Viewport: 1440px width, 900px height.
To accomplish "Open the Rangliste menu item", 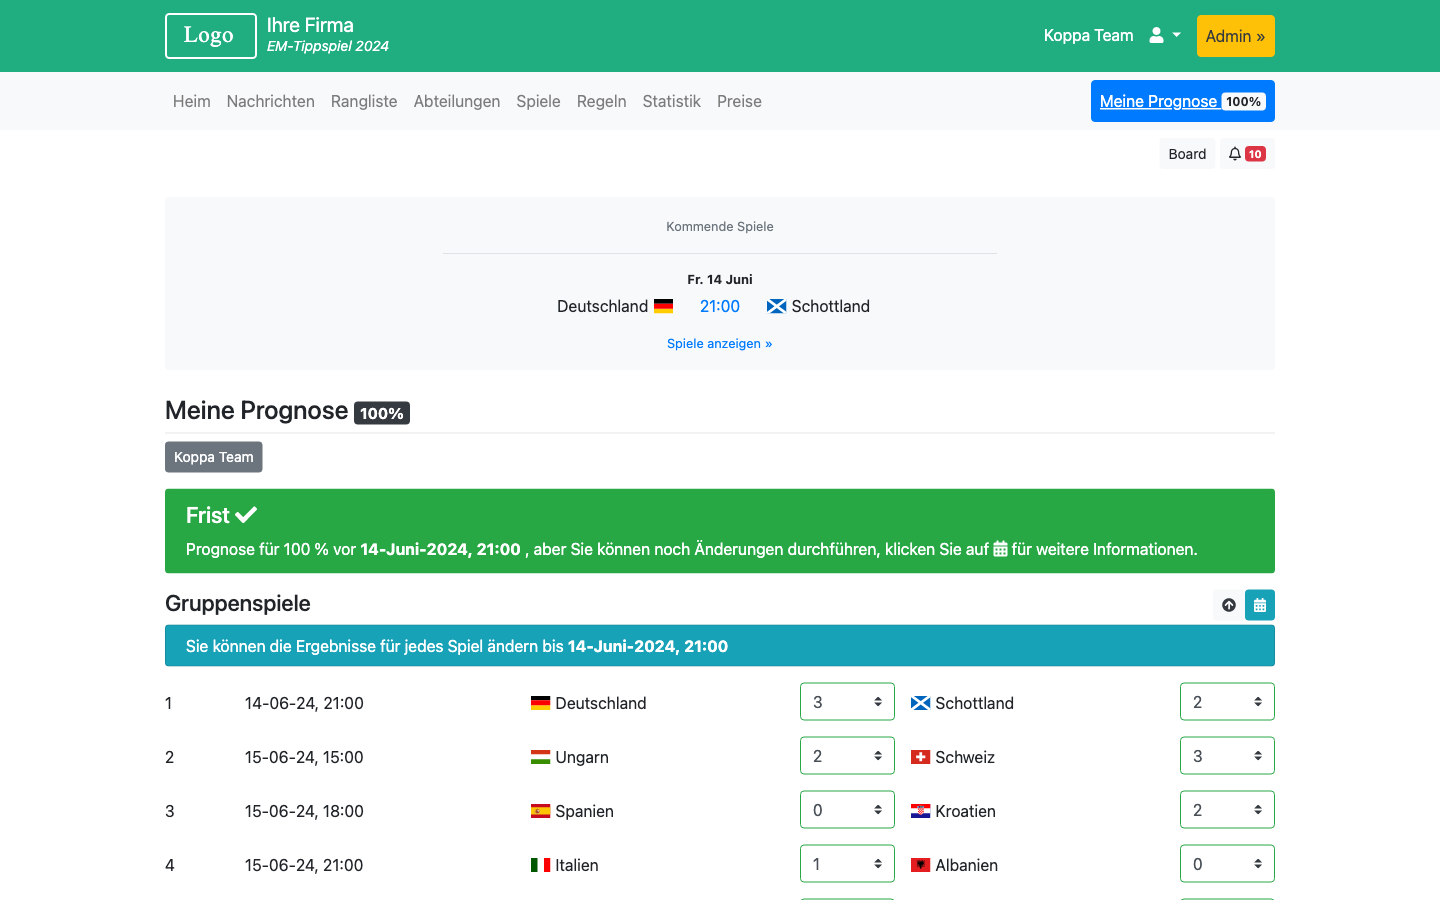I will pyautogui.click(x=364, y=101).
